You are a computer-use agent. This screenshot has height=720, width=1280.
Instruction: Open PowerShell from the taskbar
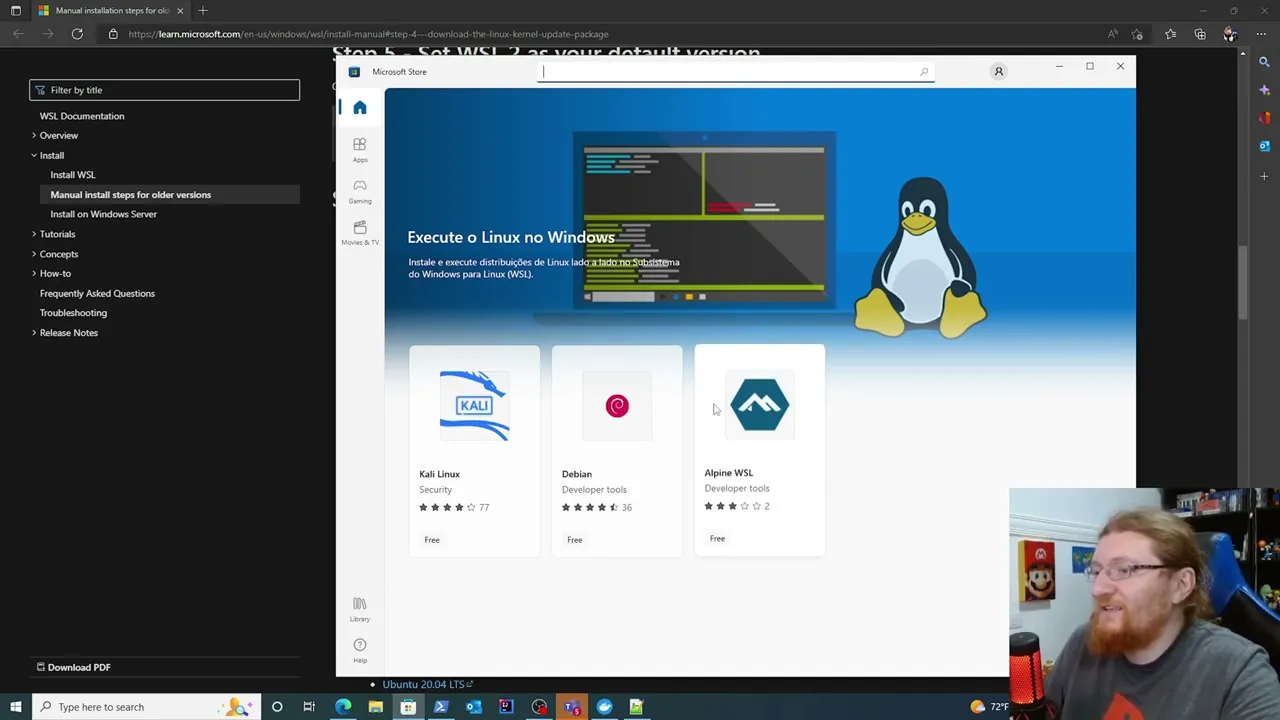click(441, 707)
